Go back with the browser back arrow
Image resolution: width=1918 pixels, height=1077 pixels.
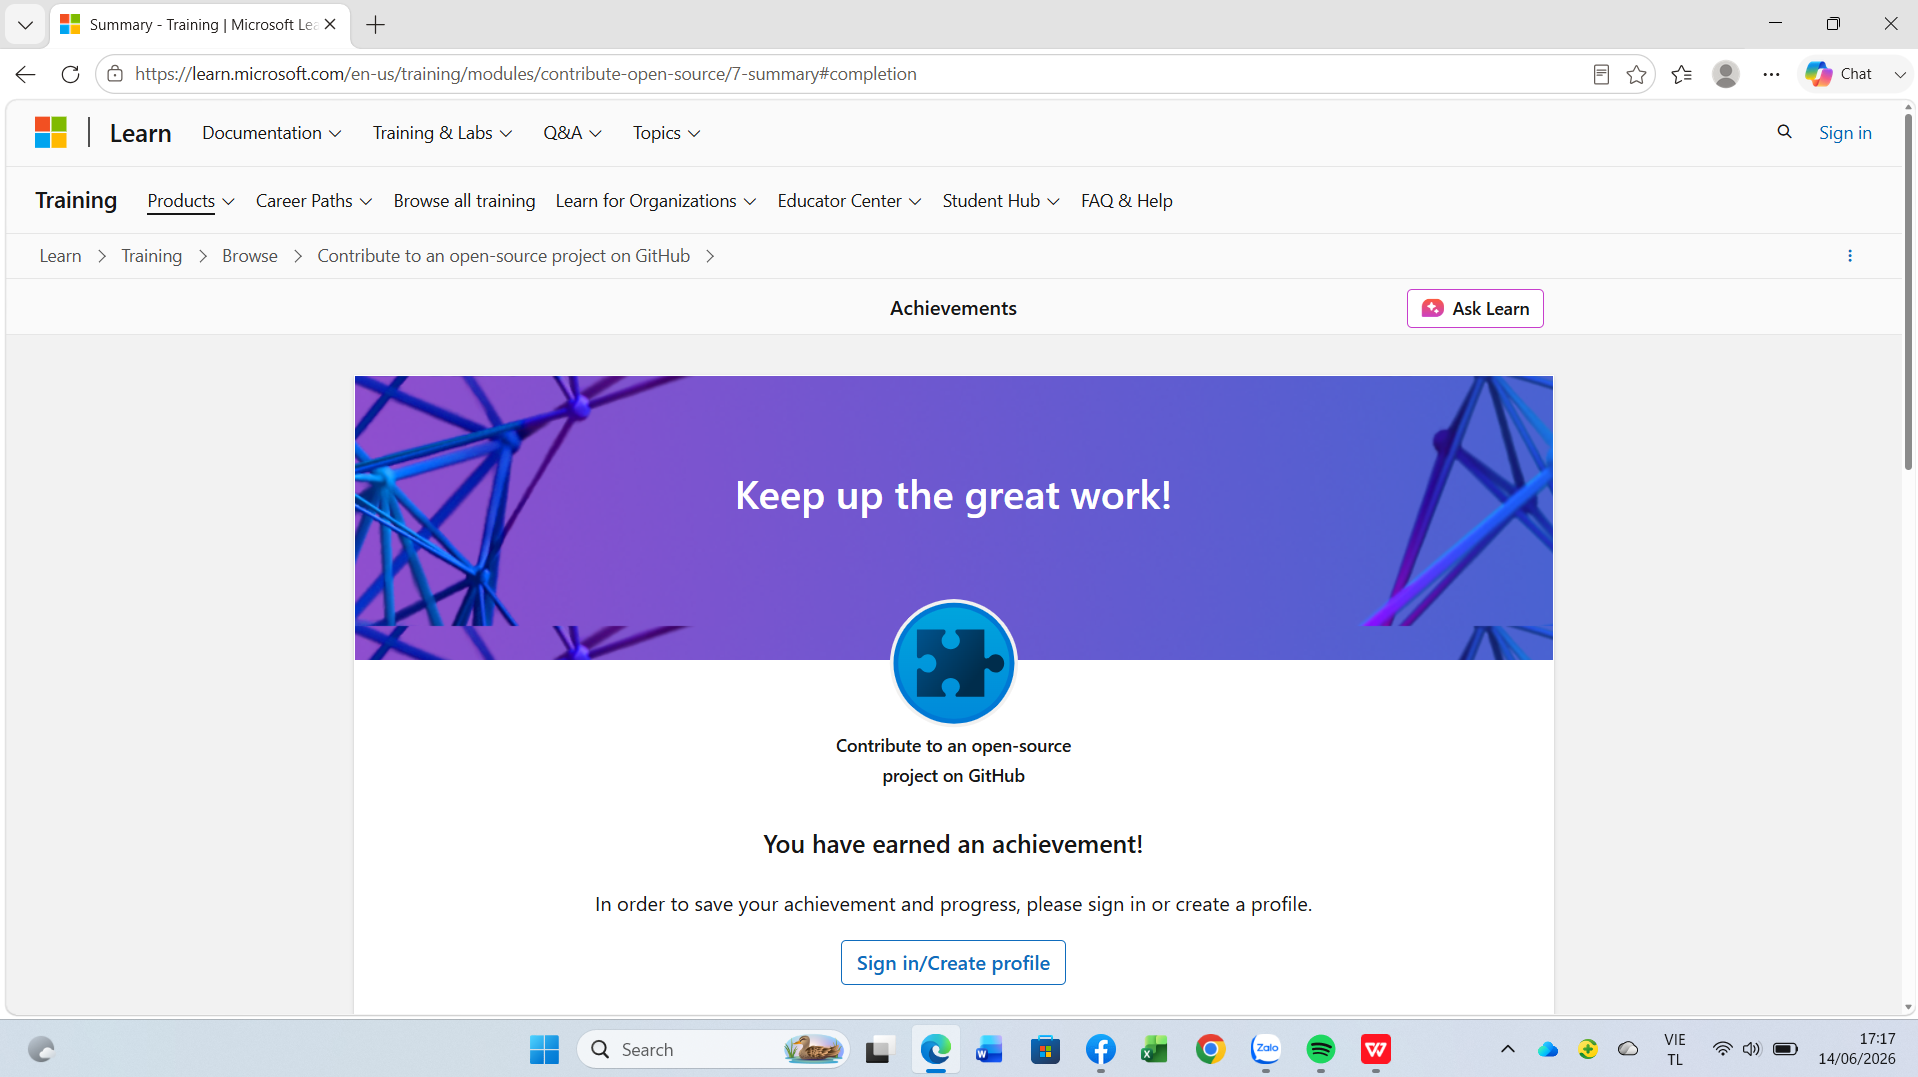pyautogui.click(x=25, y=74)
